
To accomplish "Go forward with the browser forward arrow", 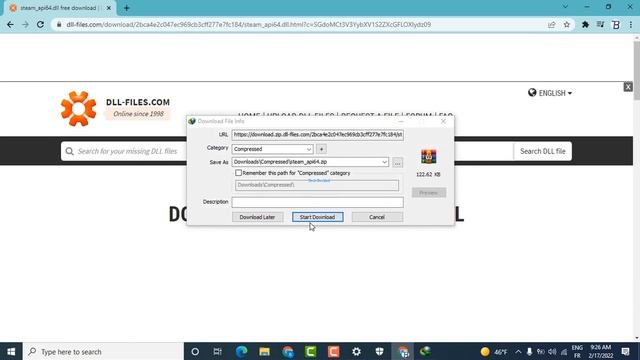I will tap(25, 24).
